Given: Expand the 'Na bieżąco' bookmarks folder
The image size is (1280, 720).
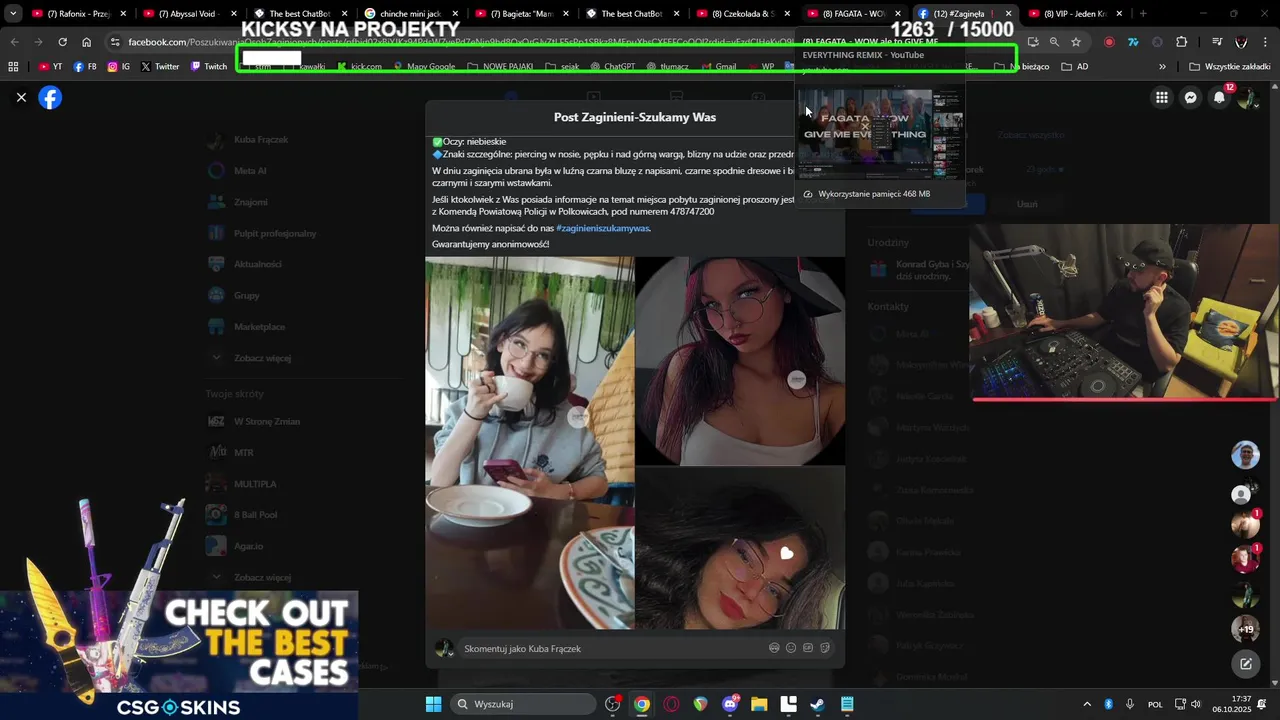Looking at the screenshot, I should [x=1022, y=67].
